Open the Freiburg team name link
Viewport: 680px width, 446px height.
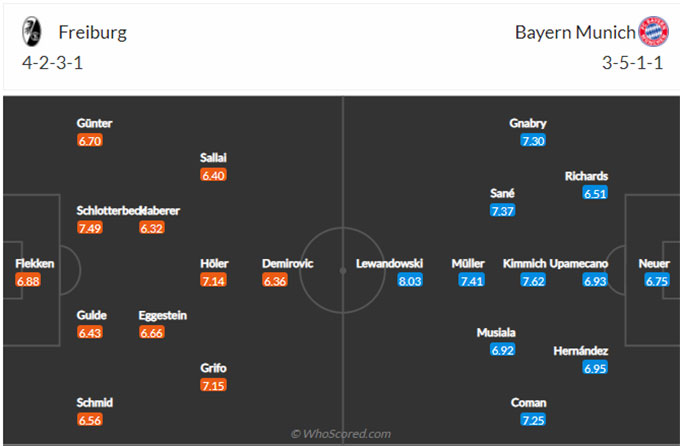click(92, 33)
